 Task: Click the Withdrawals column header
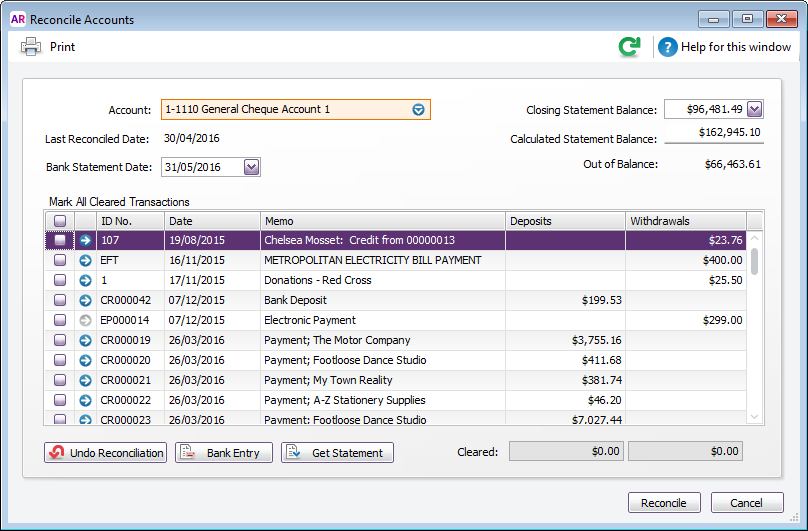pyautogui.click(x=685, y=220)
